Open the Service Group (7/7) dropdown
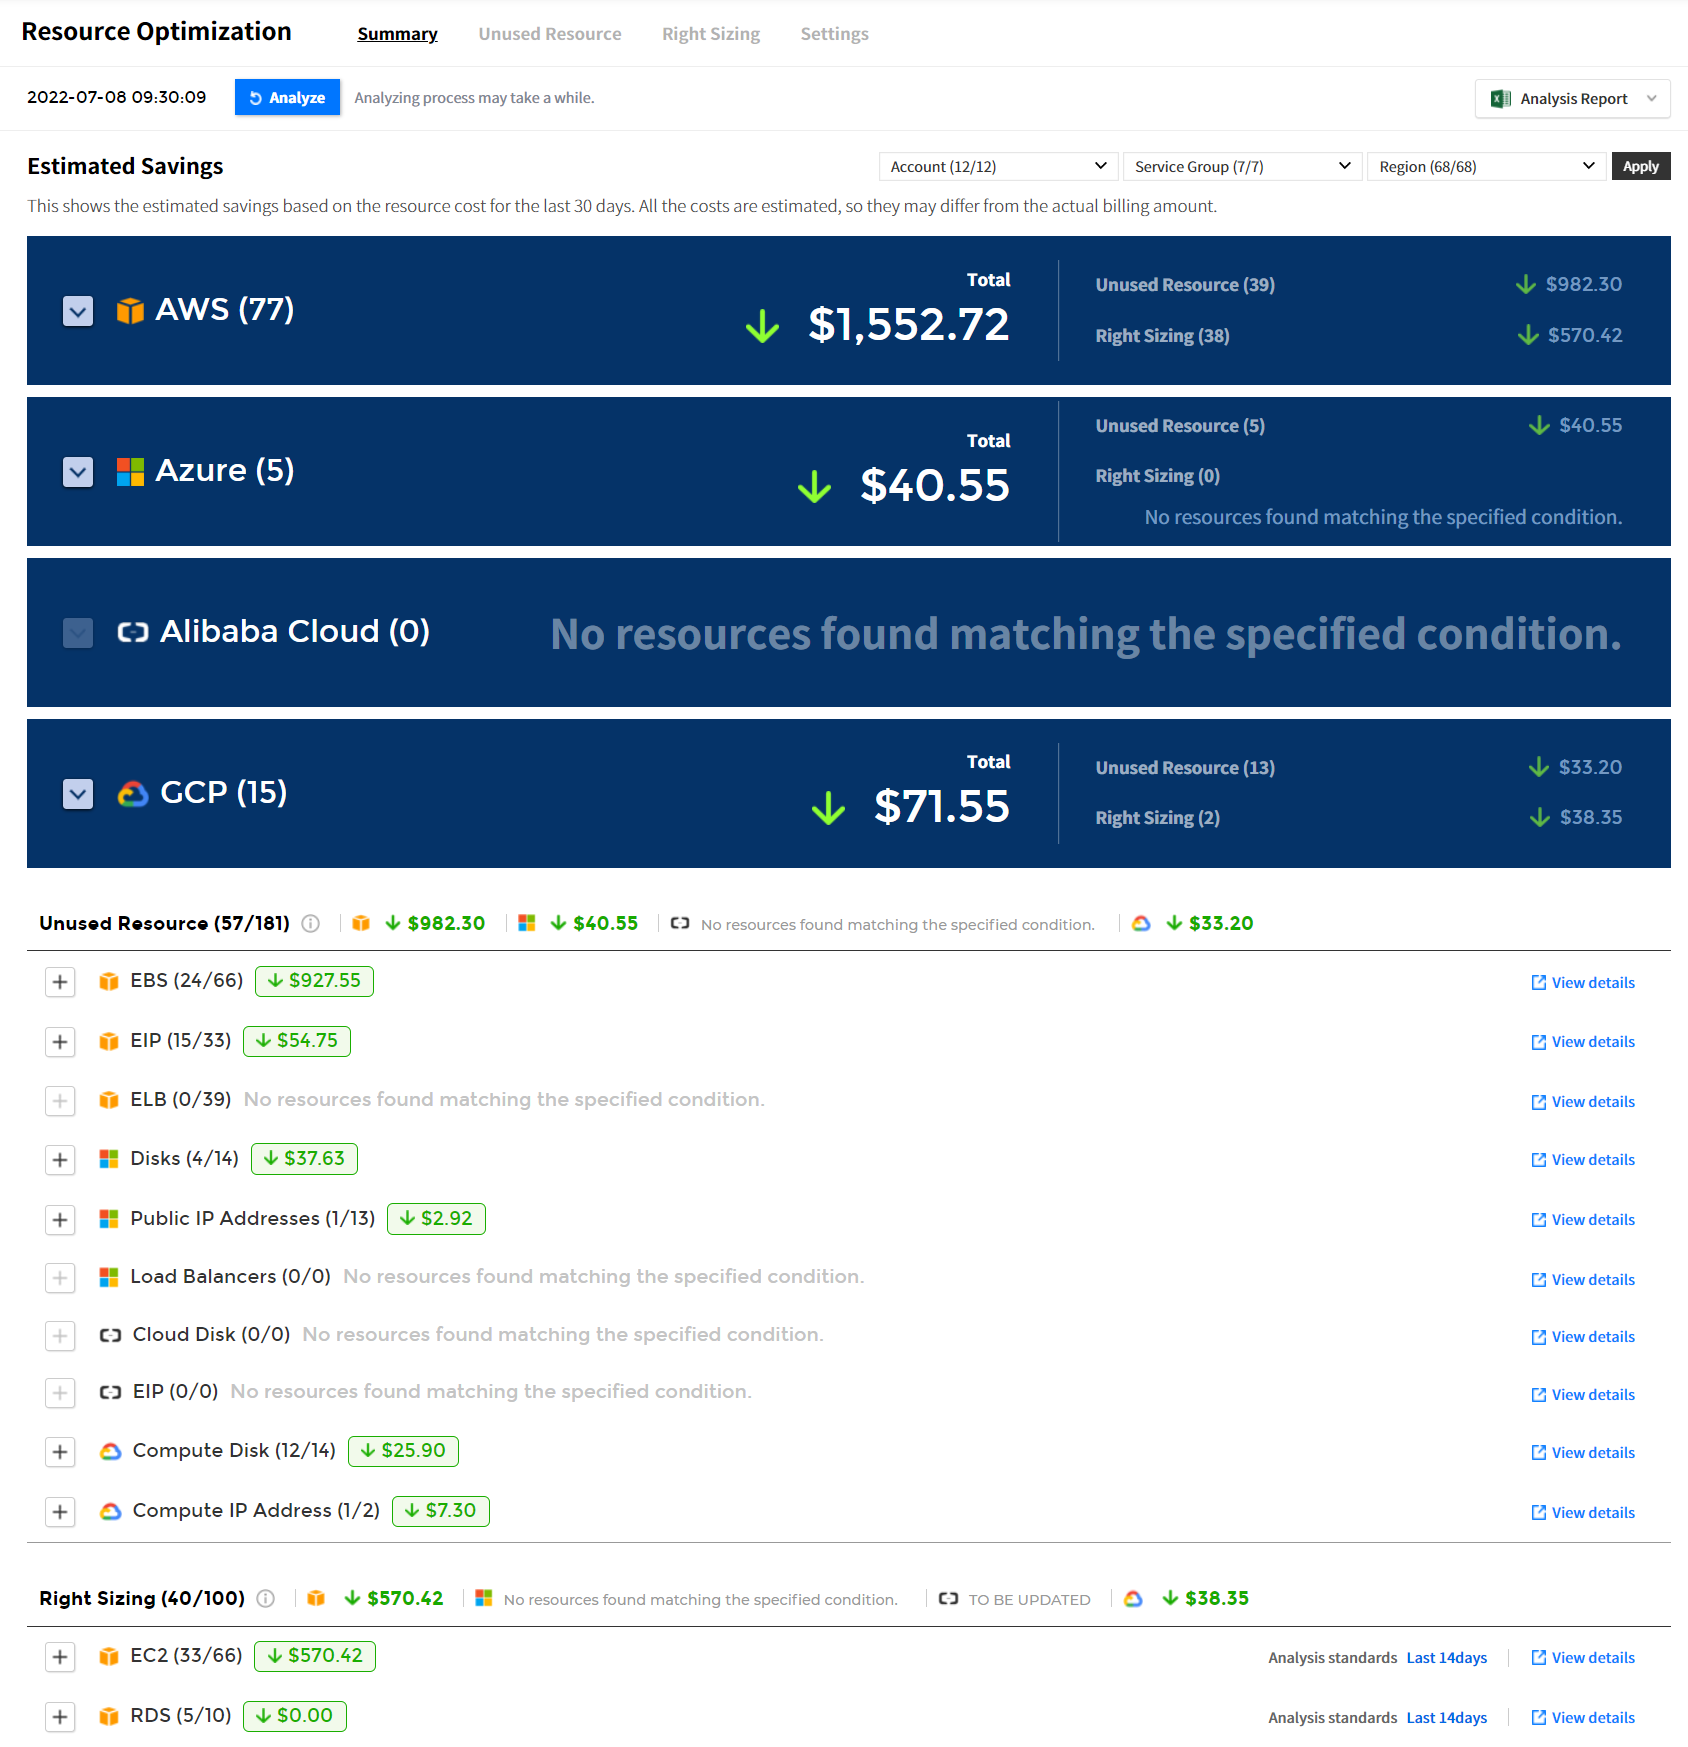The image size is (1688, 1747). click(1241, 166)
